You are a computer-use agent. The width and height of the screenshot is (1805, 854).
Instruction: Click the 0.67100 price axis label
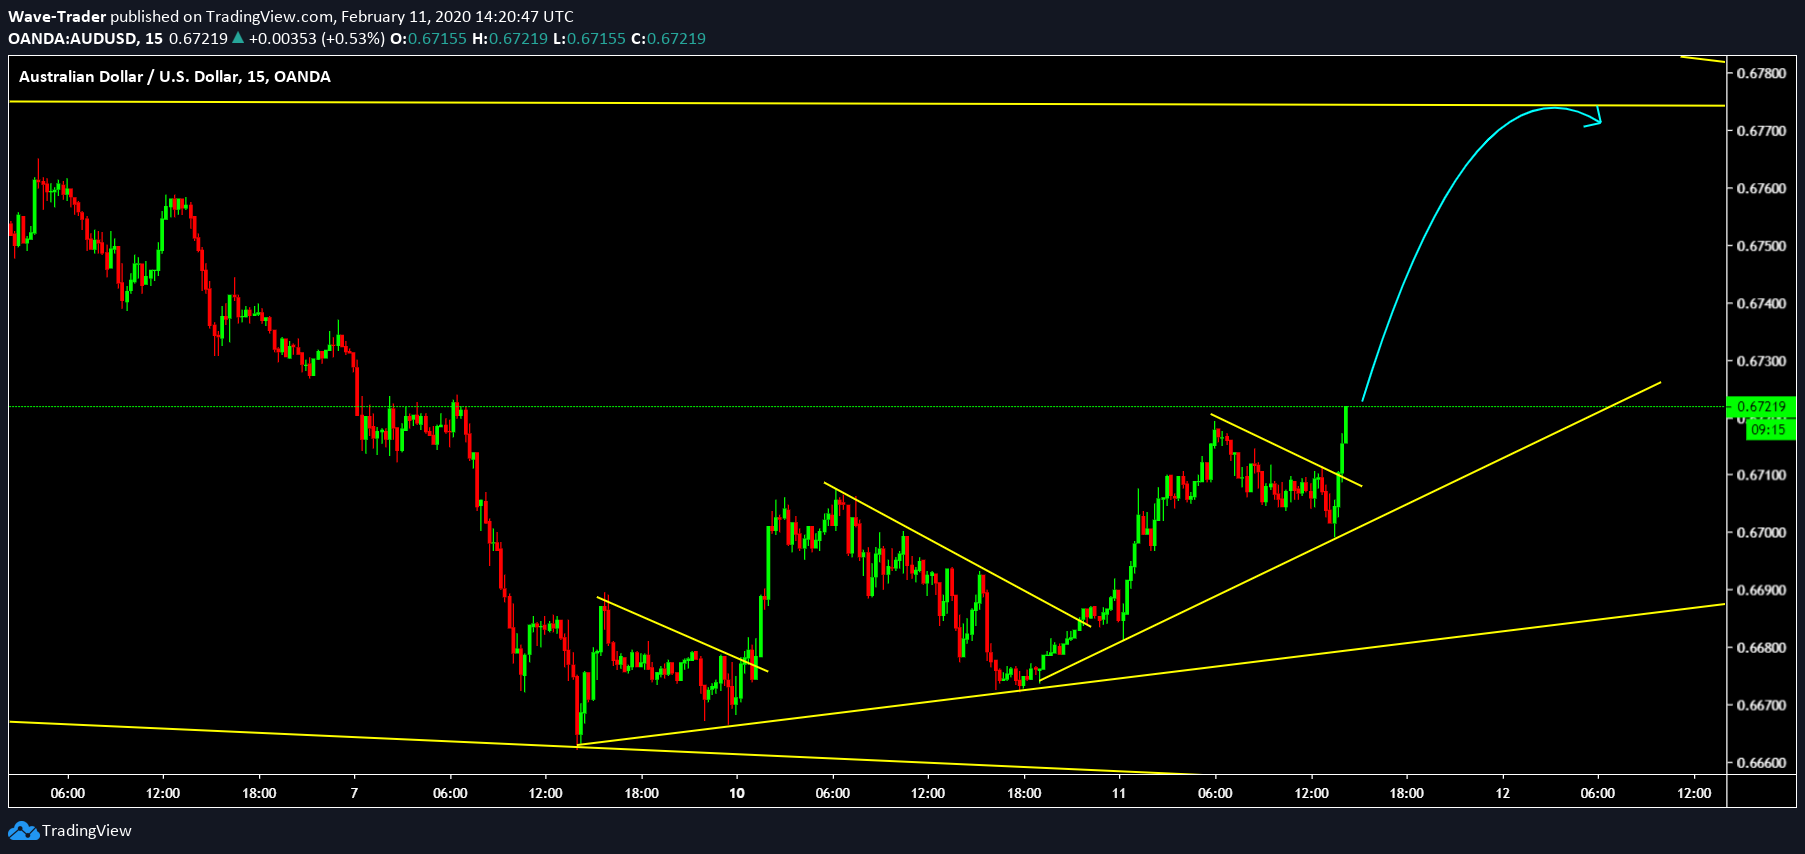coord(1761,475)
